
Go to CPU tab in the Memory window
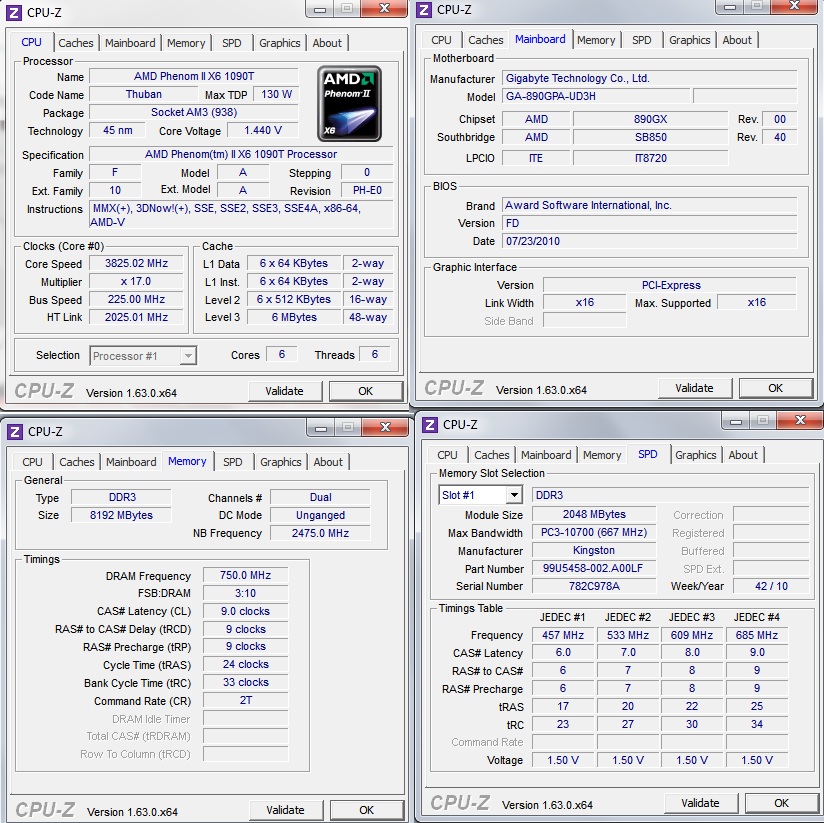[32, 462]
